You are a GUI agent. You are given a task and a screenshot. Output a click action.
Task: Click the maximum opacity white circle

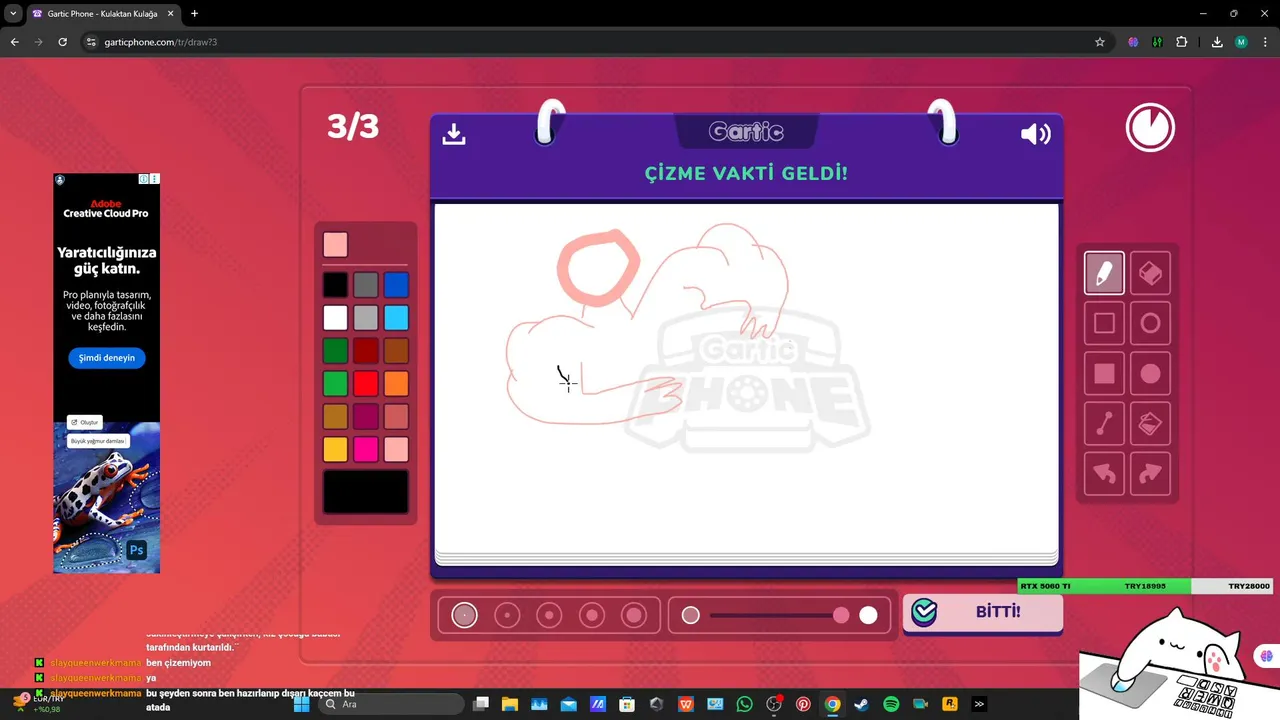[868, 615]
